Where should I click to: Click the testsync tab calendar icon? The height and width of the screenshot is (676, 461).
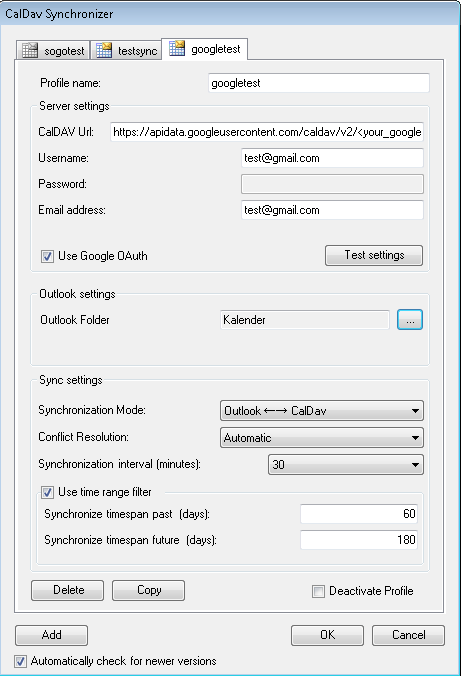click(x=104, y=50)
